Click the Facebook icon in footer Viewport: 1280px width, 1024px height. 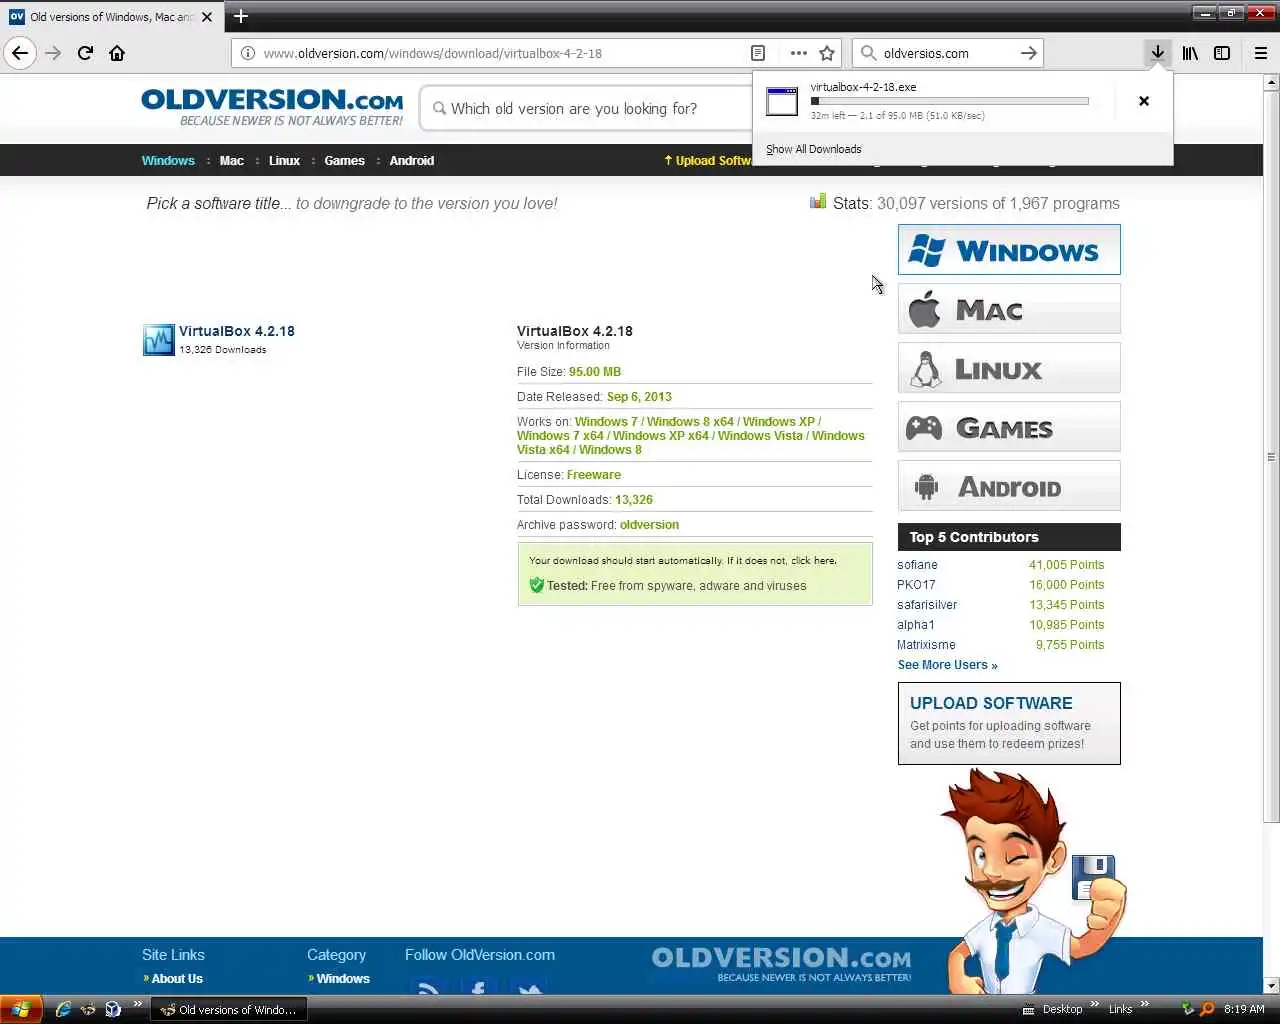(478, 988)
